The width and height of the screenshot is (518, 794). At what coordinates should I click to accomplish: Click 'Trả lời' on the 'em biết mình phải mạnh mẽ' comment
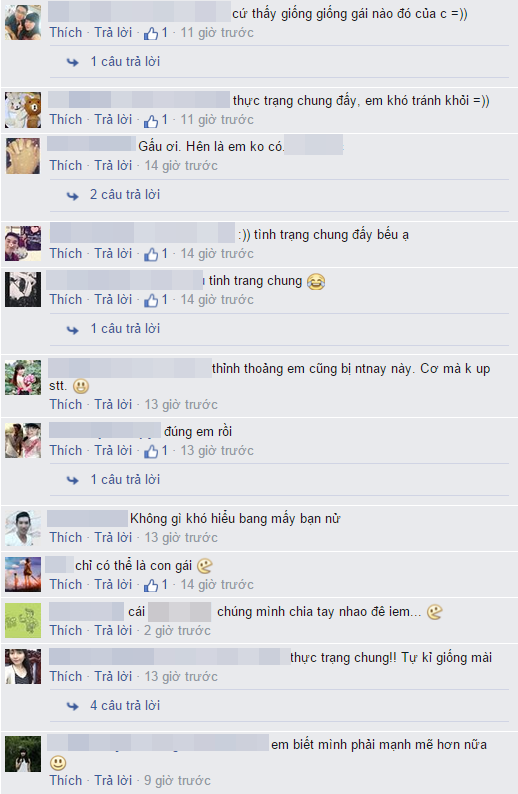[x=113, y=780]
